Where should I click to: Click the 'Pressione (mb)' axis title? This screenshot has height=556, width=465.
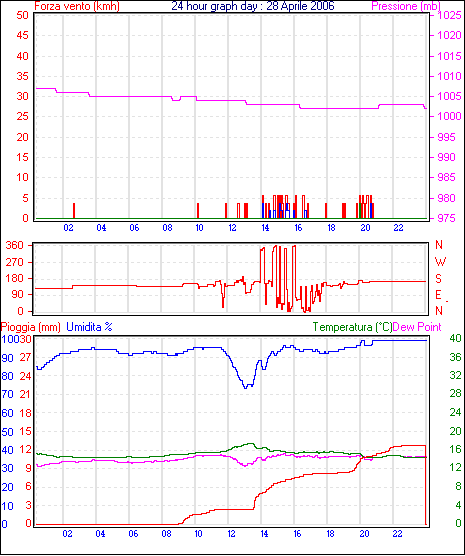click(x=406, y=6)
